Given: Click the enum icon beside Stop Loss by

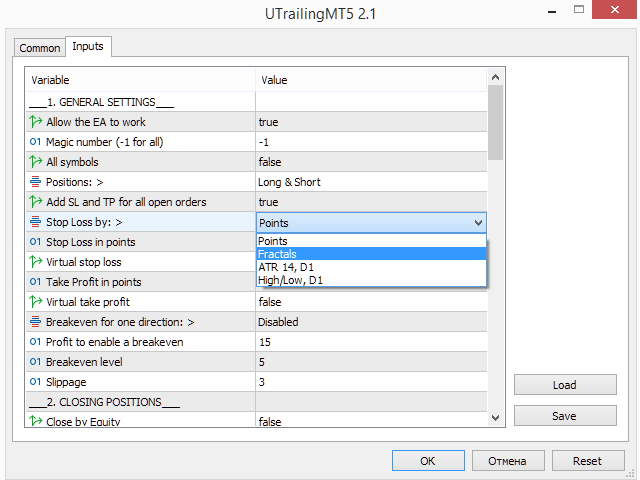Looking at the screenshot, I should point(36,222).
